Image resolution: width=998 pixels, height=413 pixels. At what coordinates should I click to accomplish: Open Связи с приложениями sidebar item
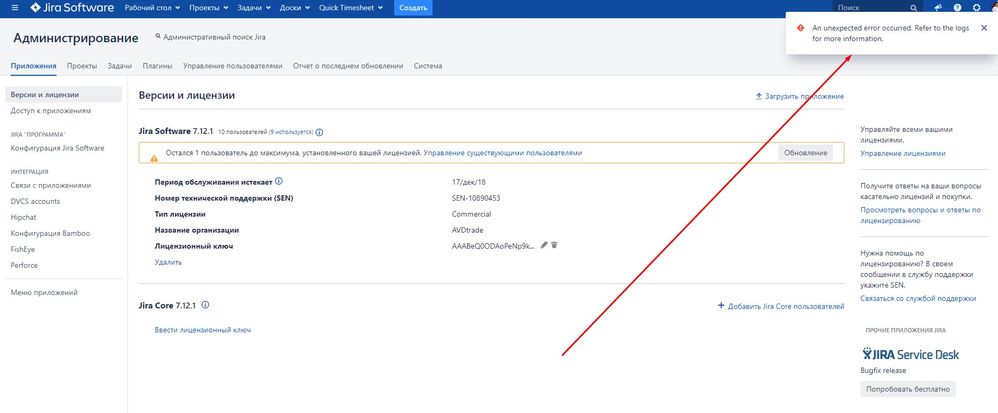tap(51, 186)
